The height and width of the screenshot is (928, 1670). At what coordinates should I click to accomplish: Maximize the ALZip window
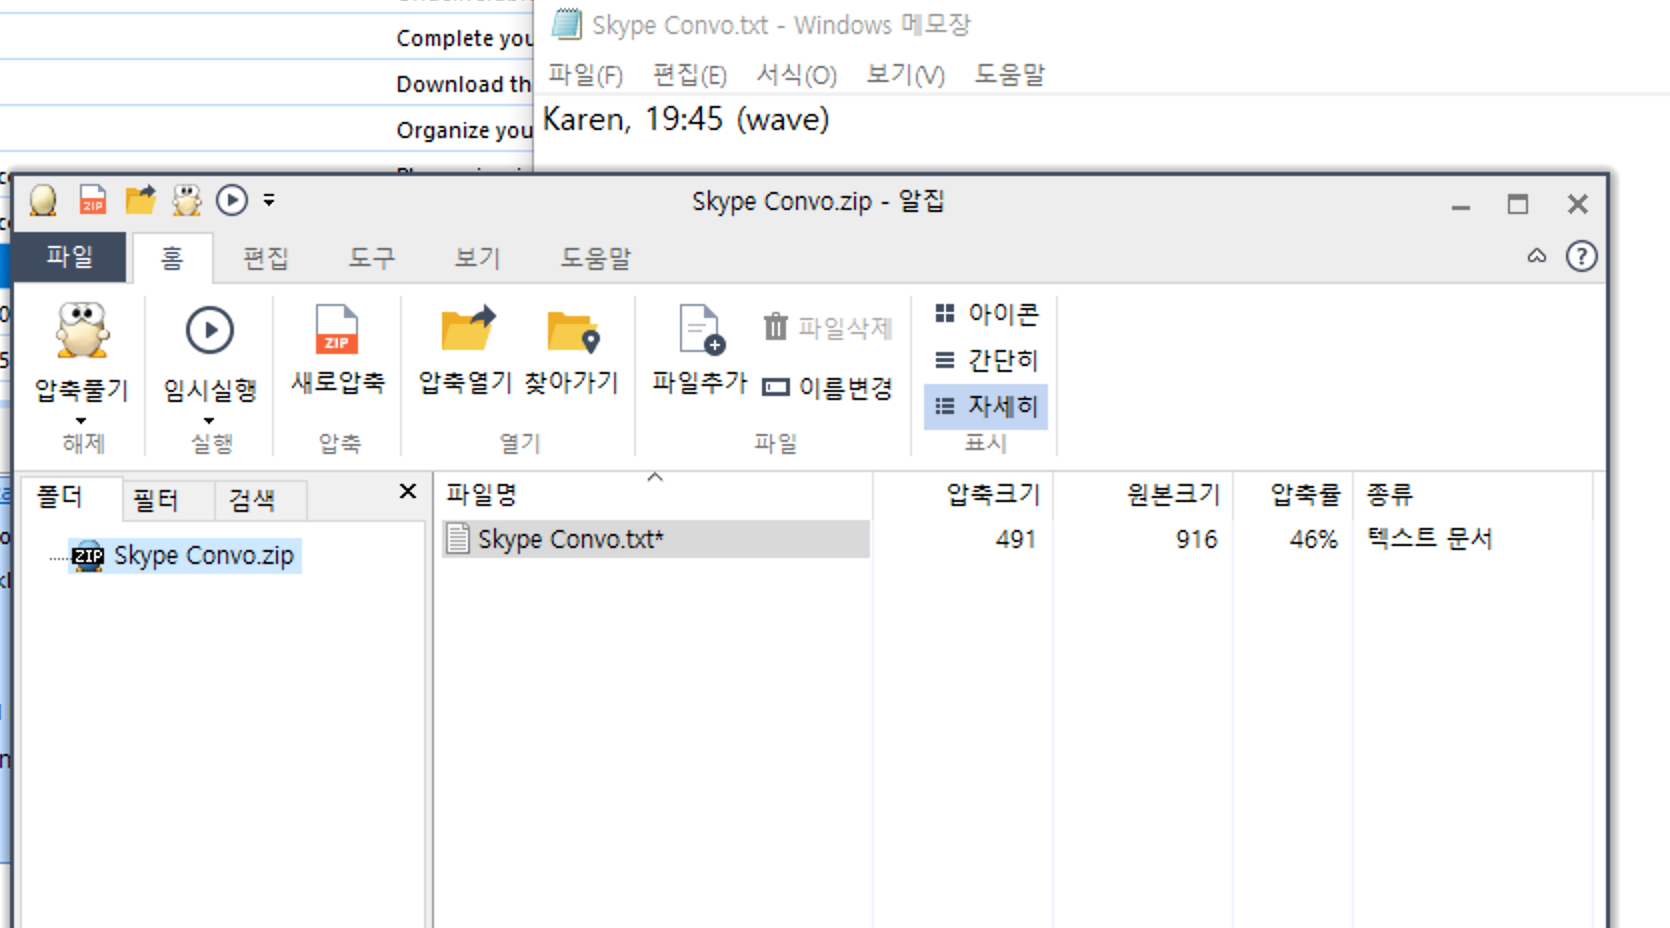pos(1518,204)
